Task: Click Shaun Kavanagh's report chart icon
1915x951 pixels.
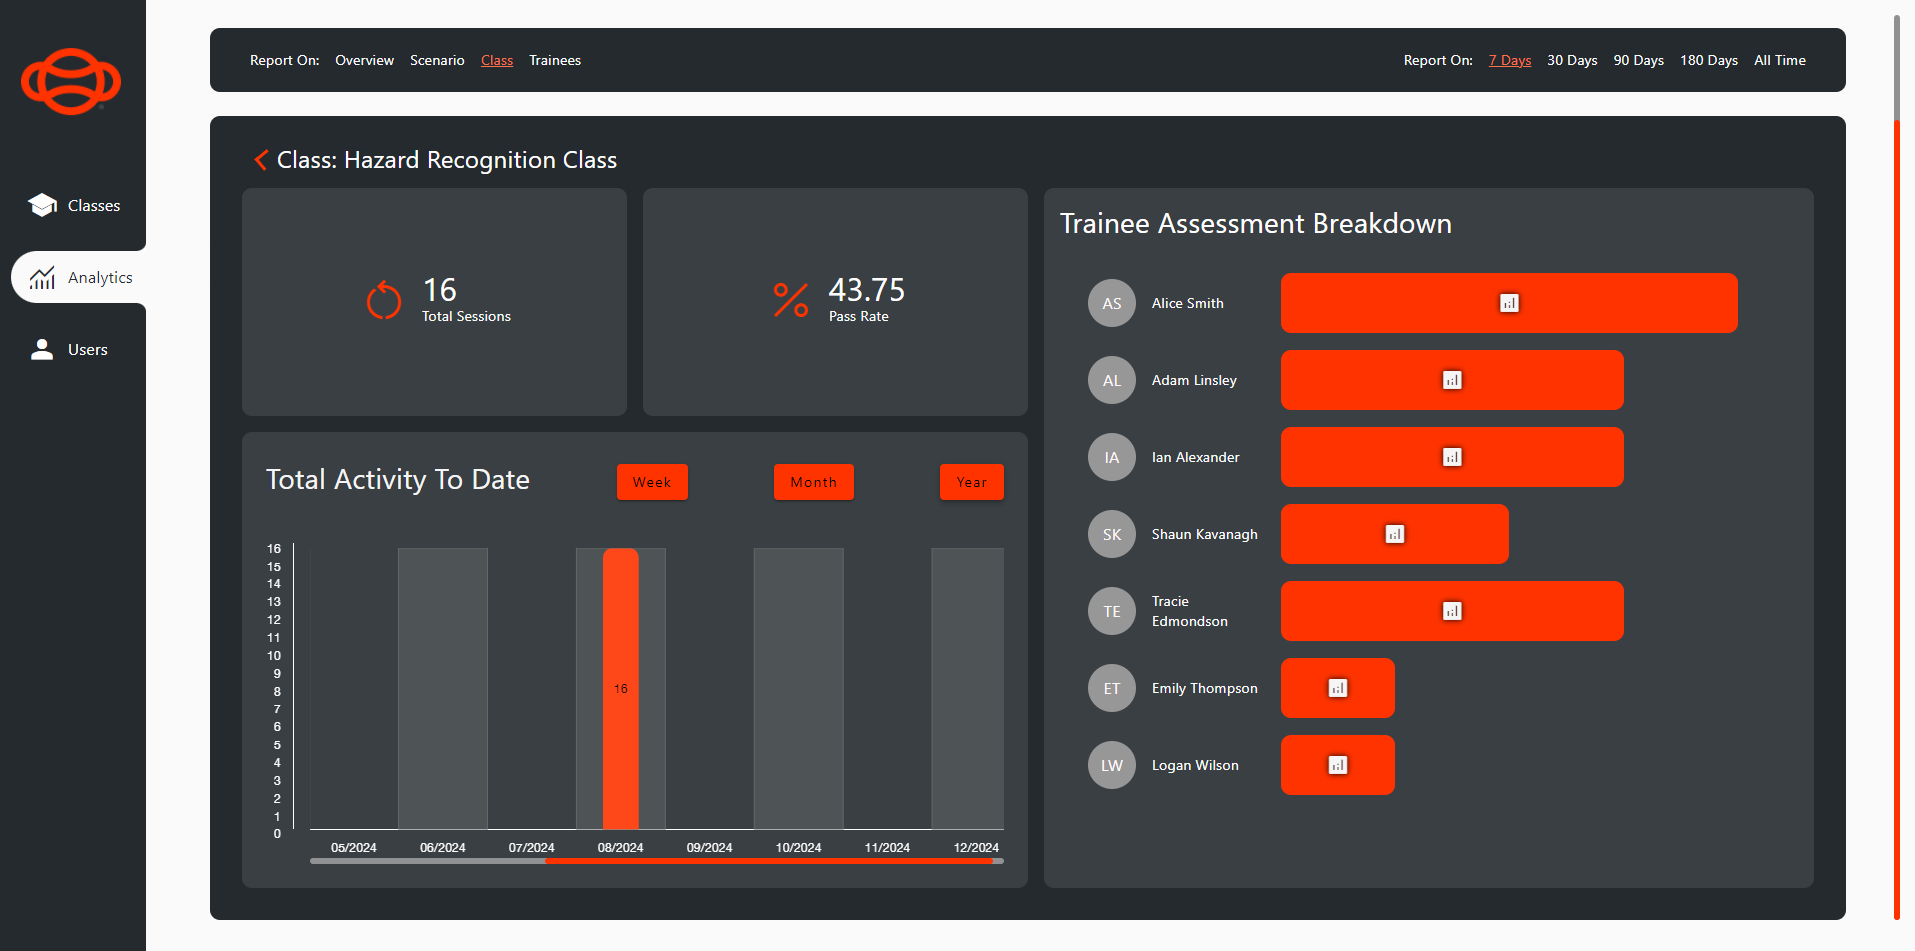Action: click(x=1394, y=534)
